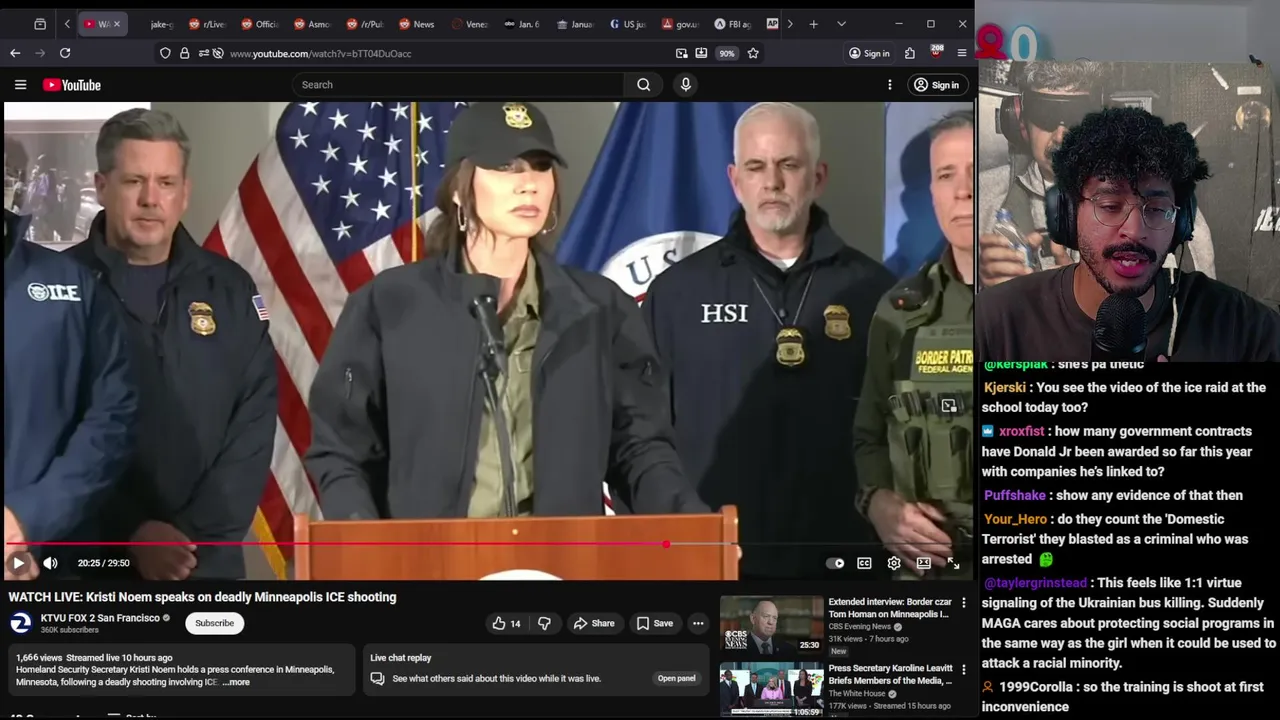Open Karoline Leavitt press briefing thumbnail
This screenshot has width=1280, height=720.
coord(772,689)
